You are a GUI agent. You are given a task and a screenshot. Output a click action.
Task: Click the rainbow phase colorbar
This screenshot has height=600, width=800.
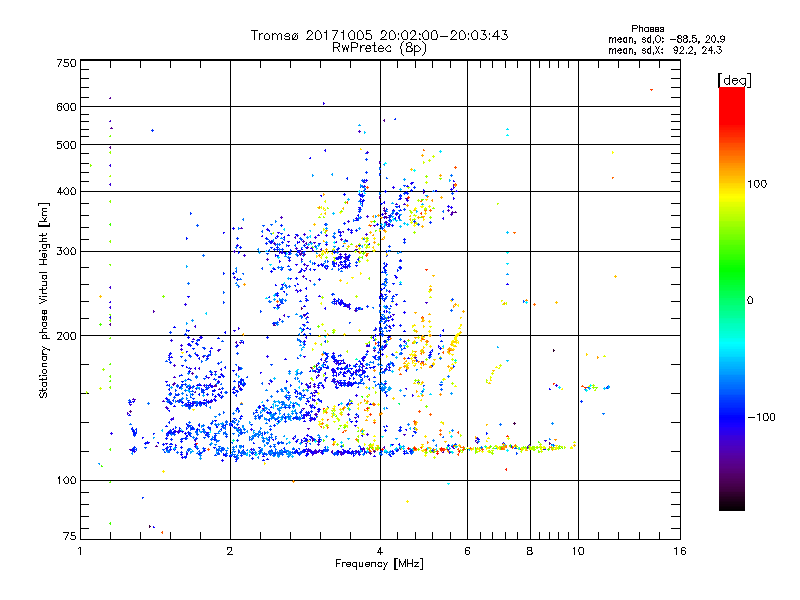tap(732, 299)
